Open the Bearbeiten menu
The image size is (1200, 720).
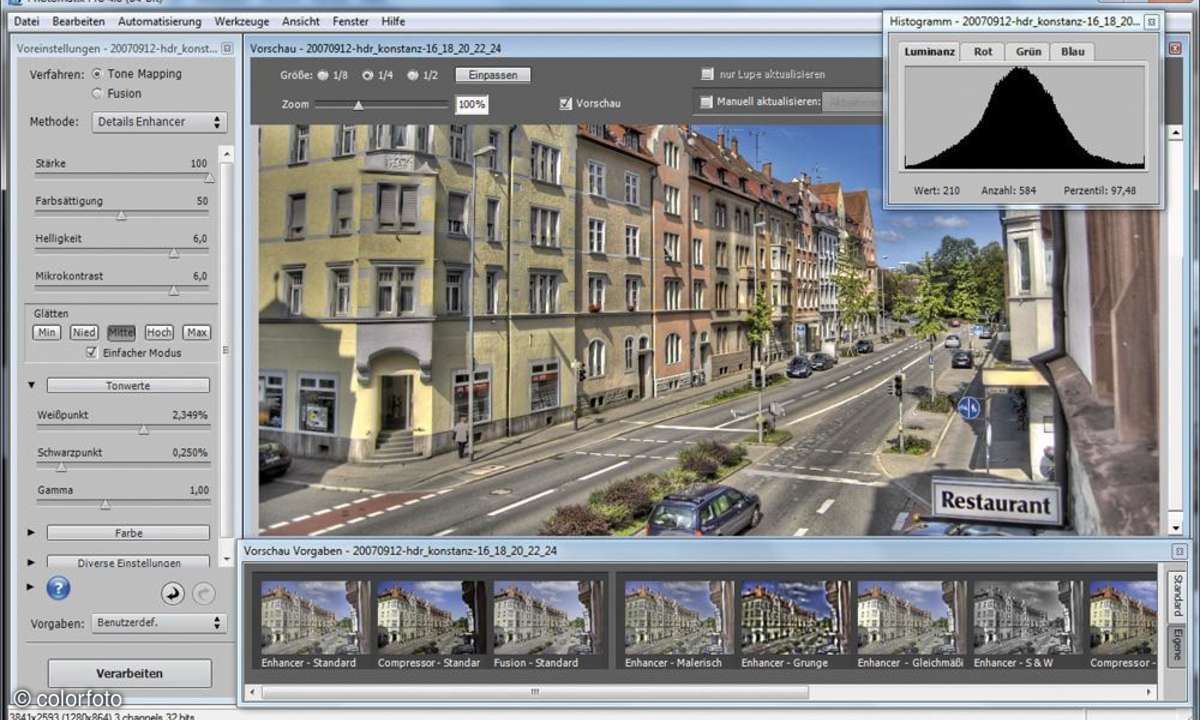(x=79, y=21)
